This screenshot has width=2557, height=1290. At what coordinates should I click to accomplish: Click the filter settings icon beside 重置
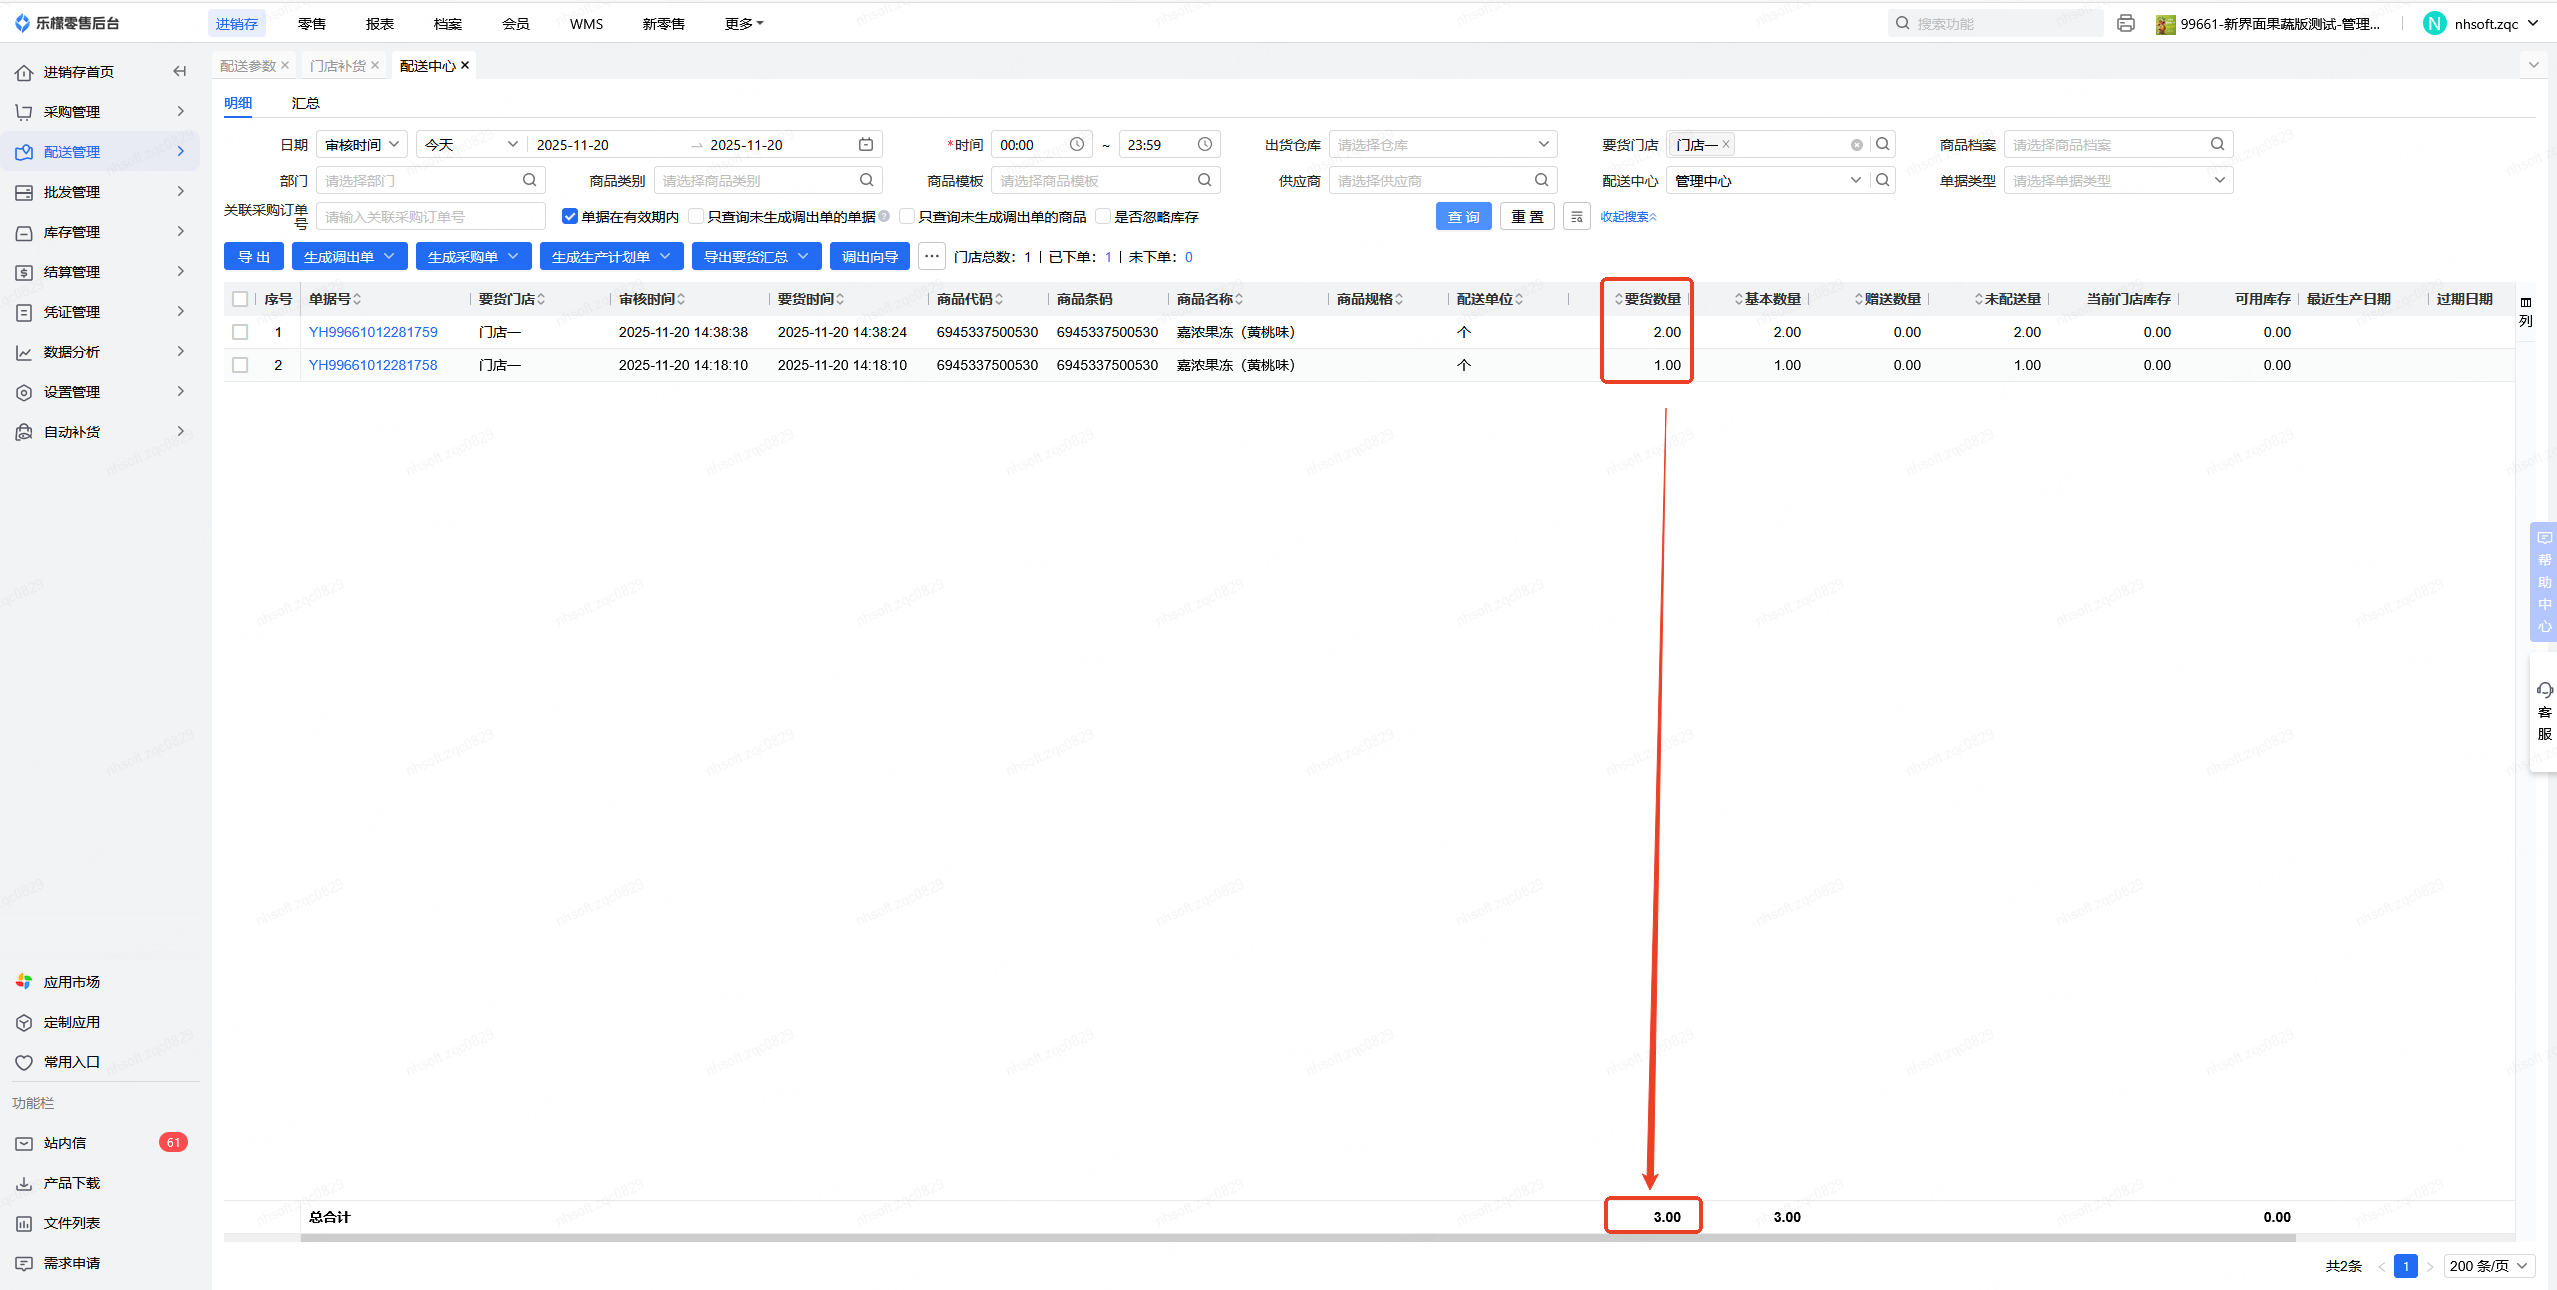1577,216
